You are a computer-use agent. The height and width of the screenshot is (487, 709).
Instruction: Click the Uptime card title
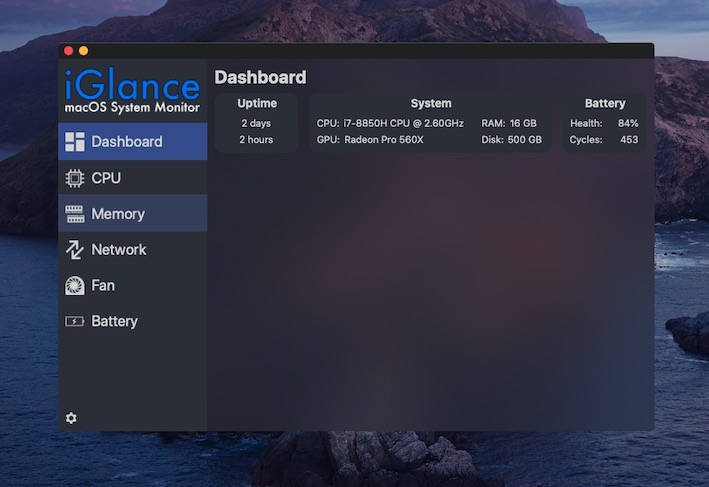[x=257, y=104]
